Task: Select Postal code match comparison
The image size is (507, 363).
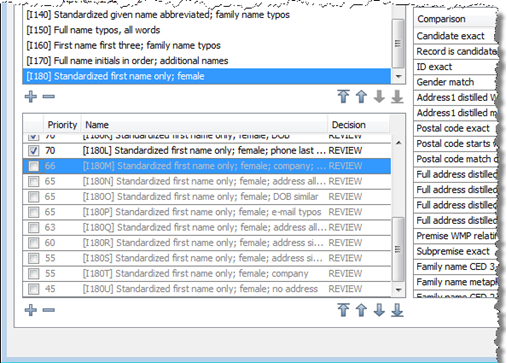Action: tap(456, 159)
